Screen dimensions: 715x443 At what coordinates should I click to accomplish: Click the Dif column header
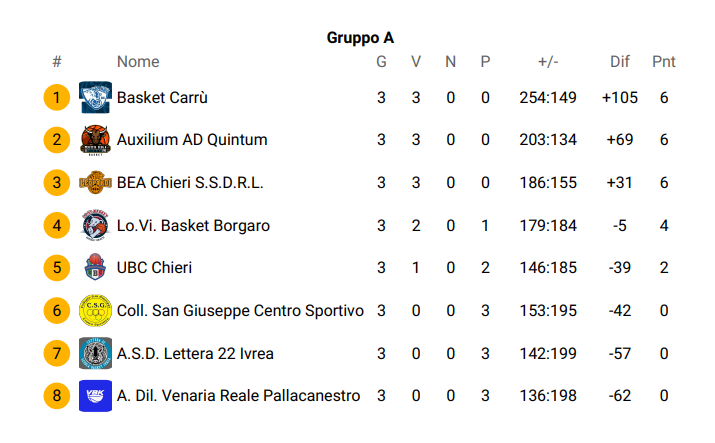620,62
